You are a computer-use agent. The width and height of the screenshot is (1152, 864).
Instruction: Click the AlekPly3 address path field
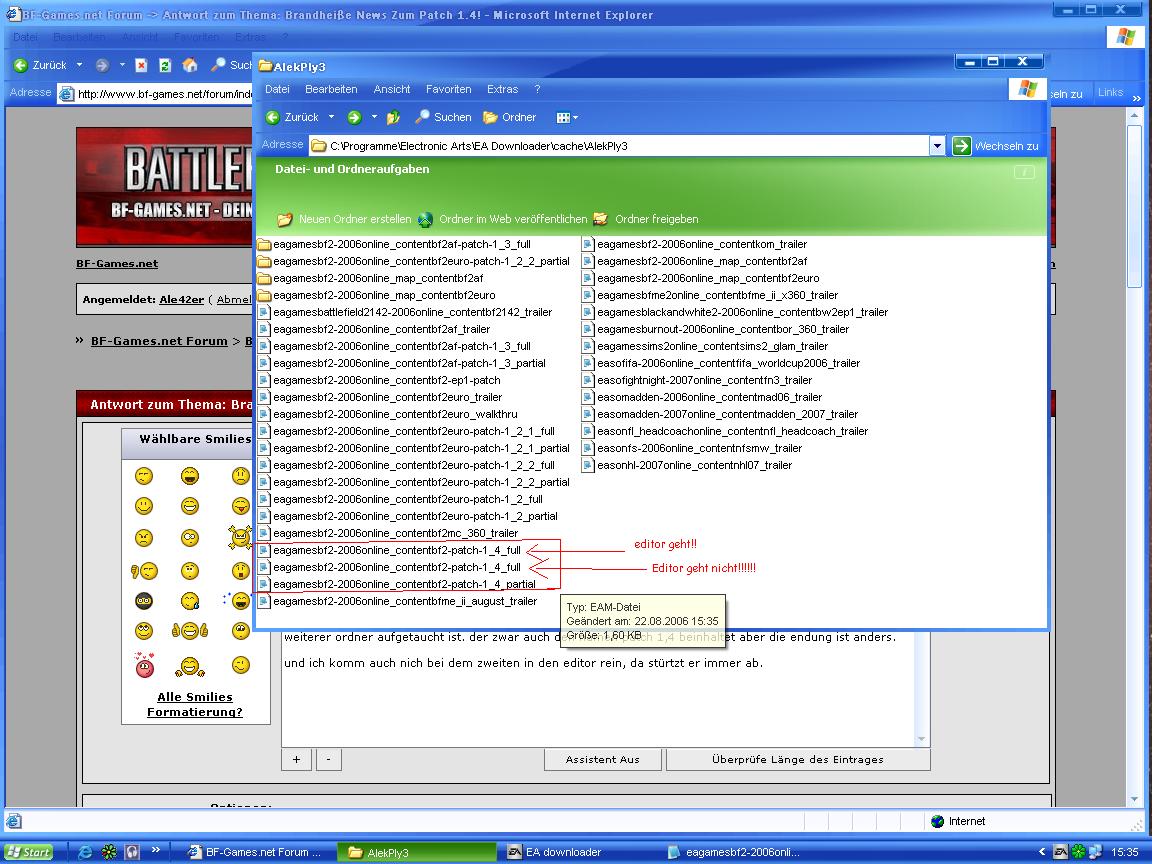(619, 146)
